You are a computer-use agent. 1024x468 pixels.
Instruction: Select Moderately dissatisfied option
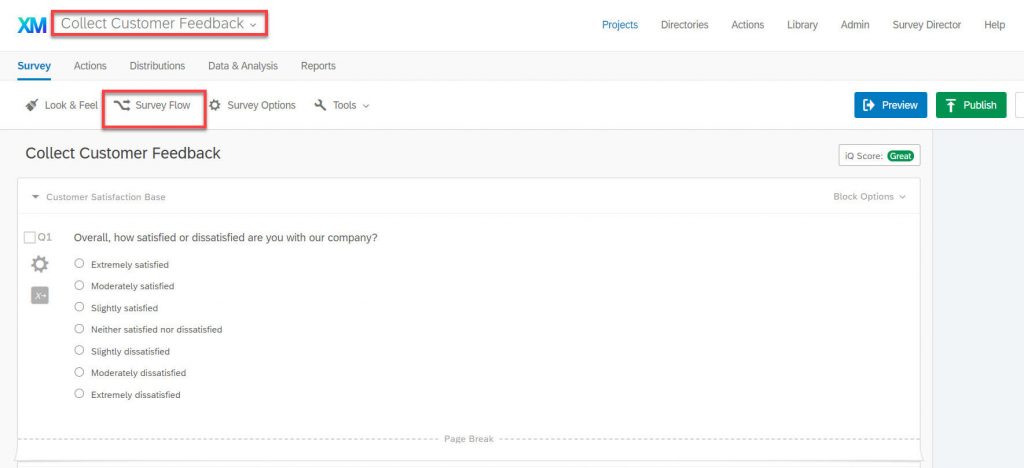click(79, 372)
